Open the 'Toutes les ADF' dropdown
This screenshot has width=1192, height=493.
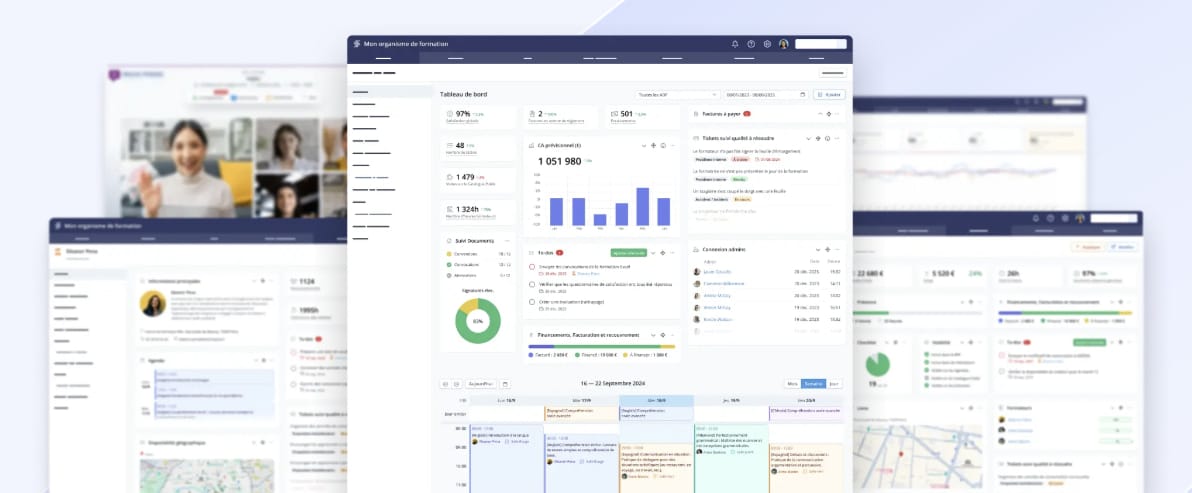coord(676,95)
